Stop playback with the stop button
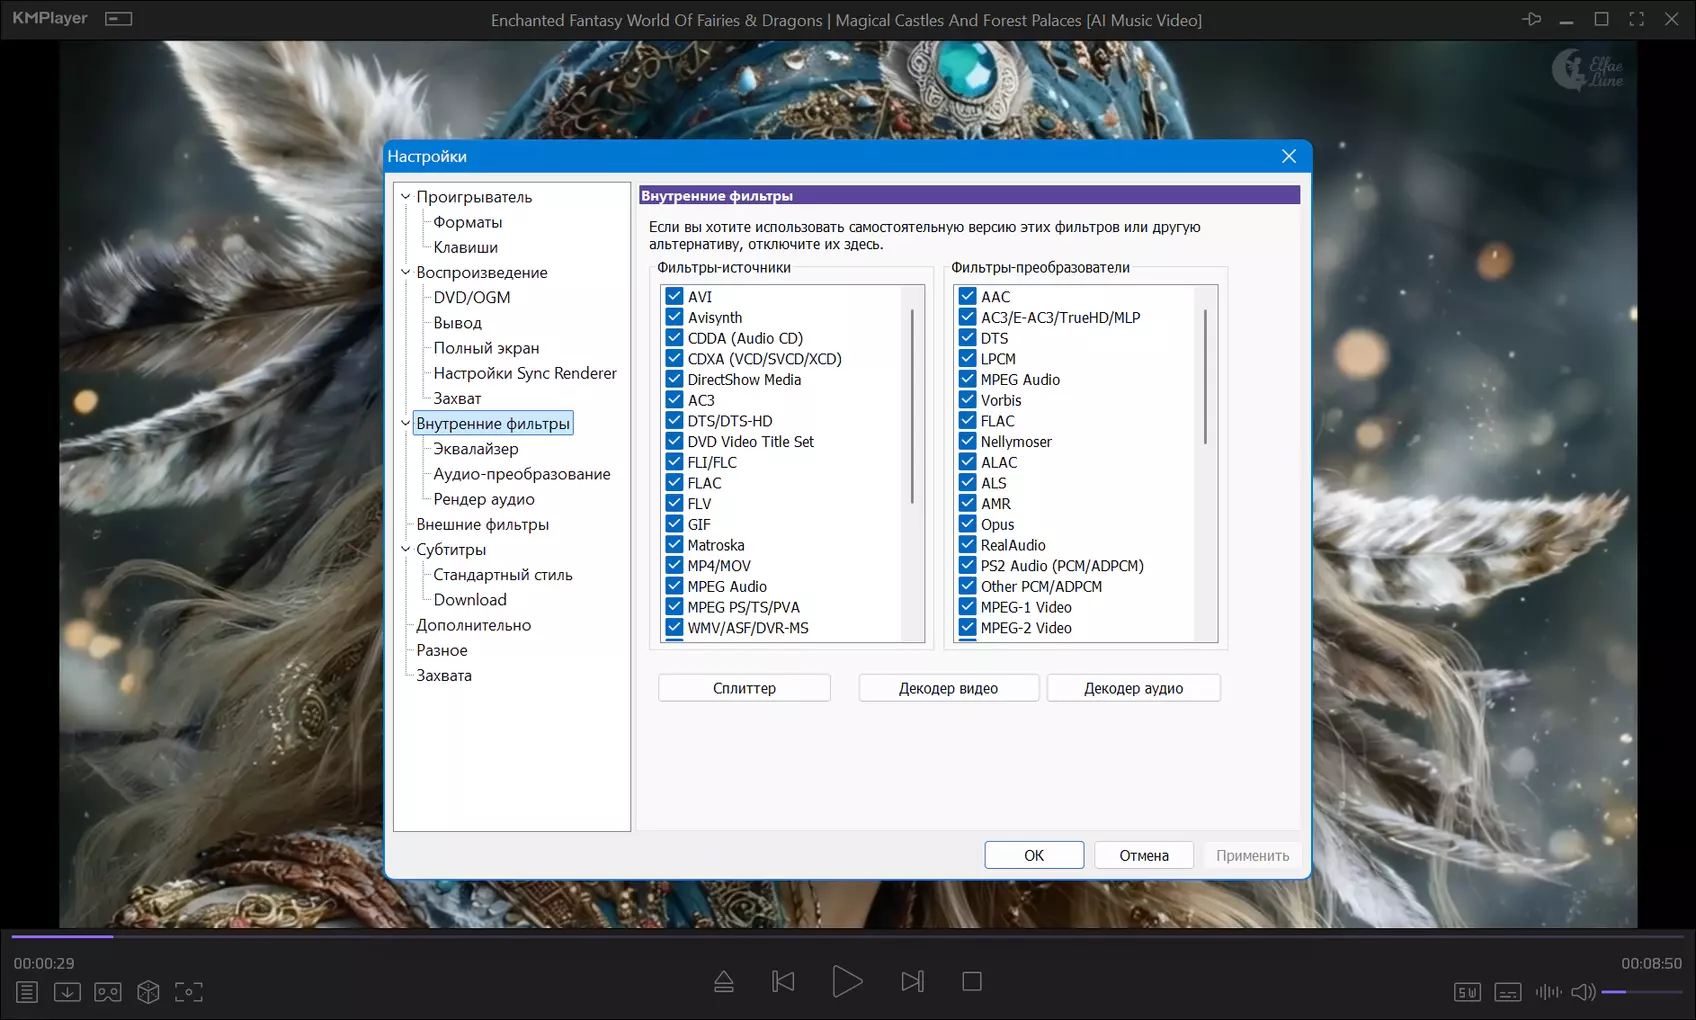1696x1020 pixels. tap(972, 982)
